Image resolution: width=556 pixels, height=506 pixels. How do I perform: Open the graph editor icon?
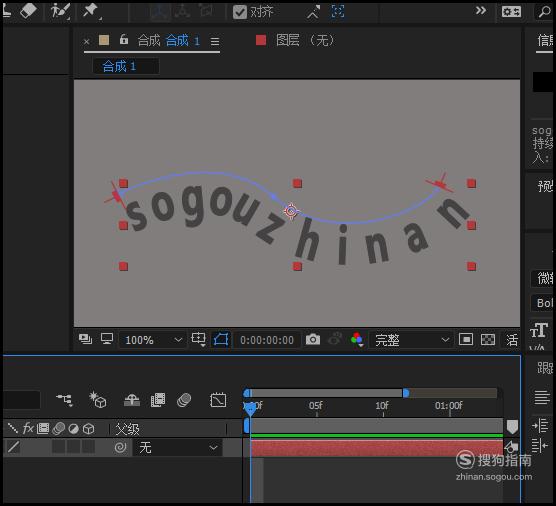click(218, 400)
